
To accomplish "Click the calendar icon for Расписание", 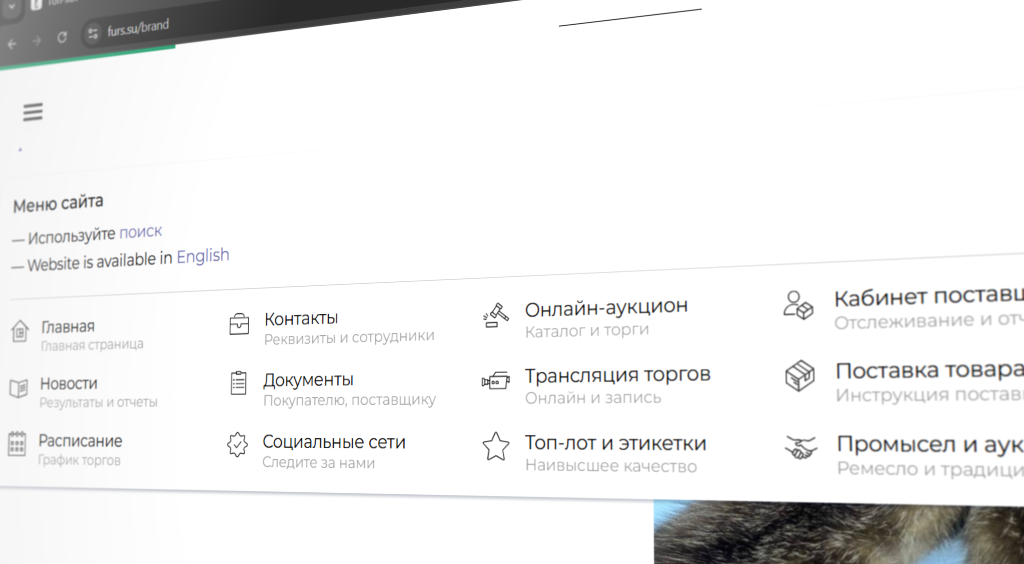I will click(x=16, y=444).
